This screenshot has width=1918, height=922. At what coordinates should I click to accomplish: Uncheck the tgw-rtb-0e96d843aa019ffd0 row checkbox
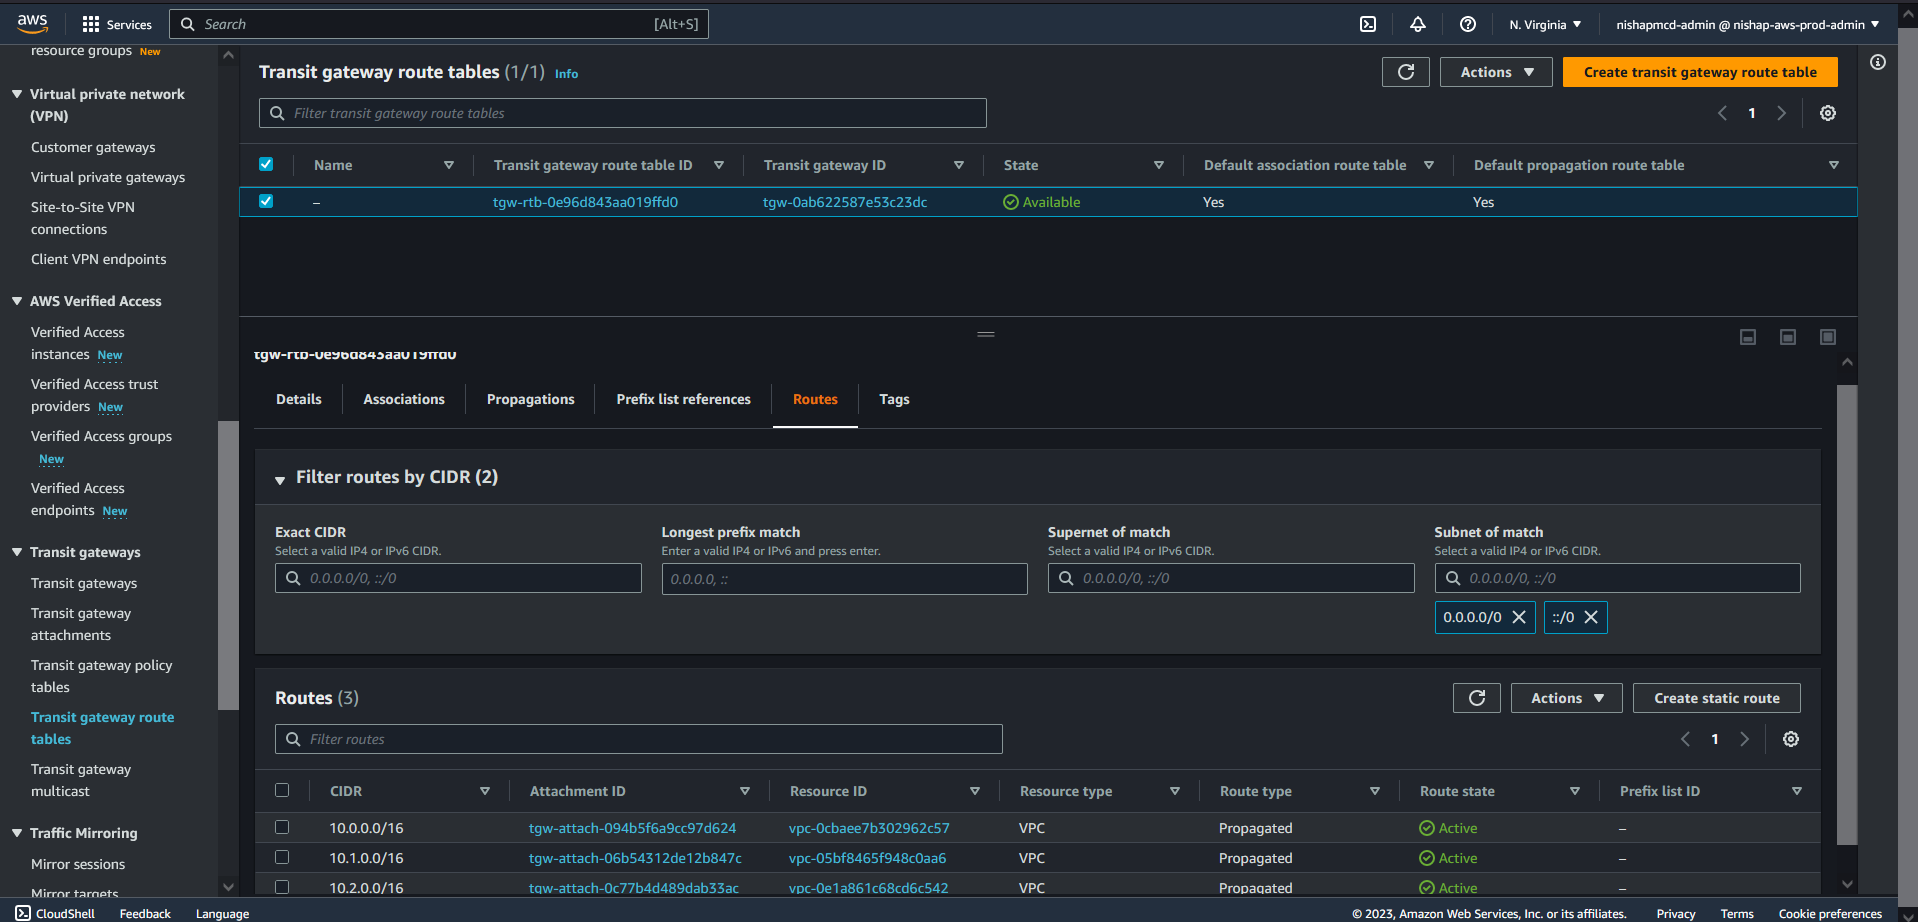coord(266,201)
